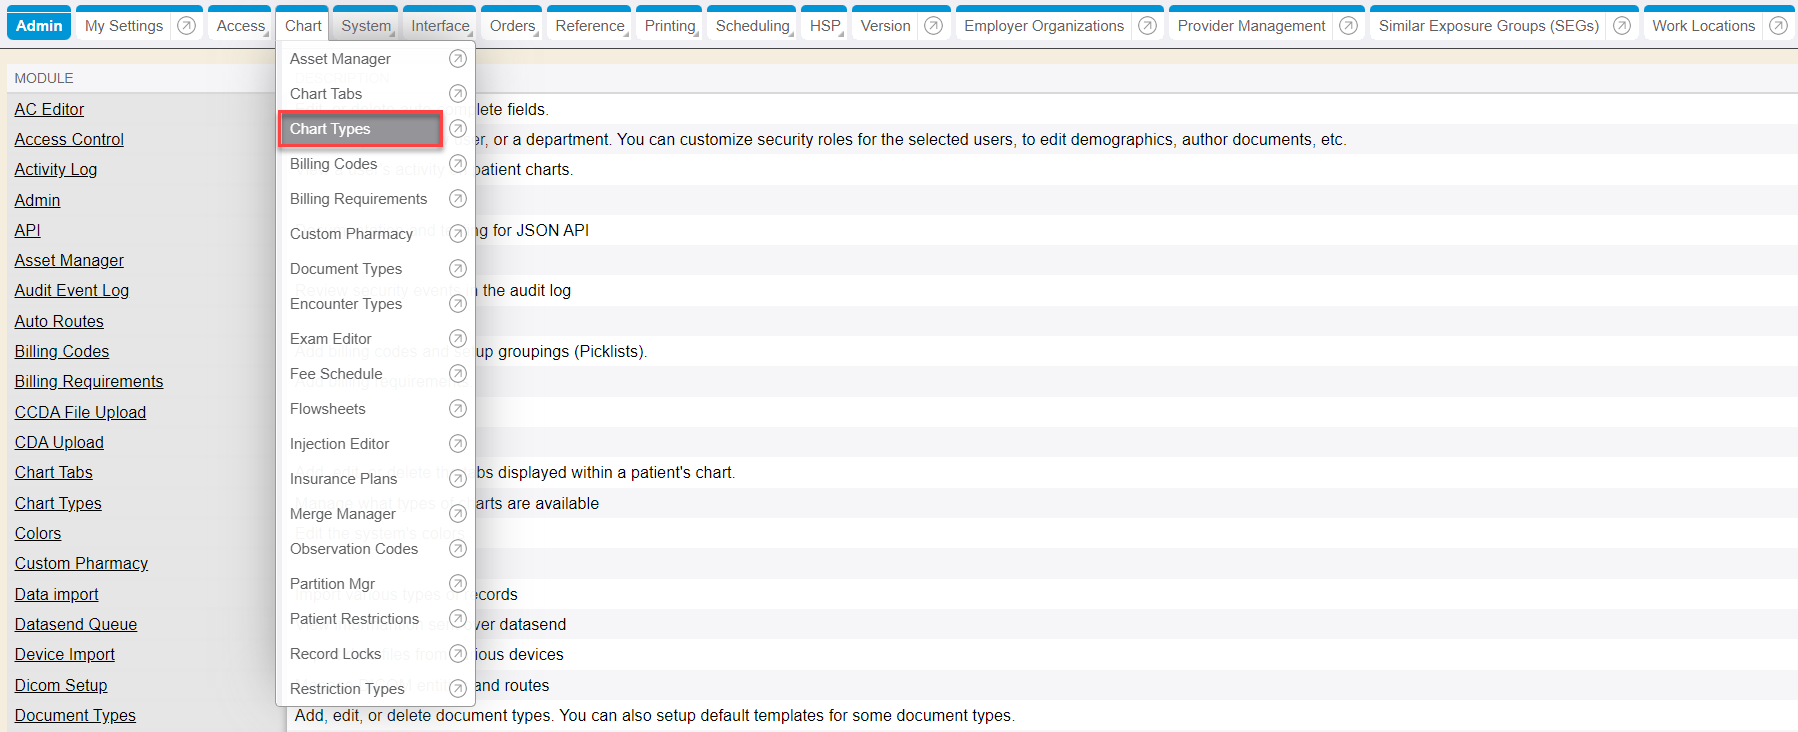The image size is (1798, 732).
Task: Open the Access Control module link
Action: 69,140
